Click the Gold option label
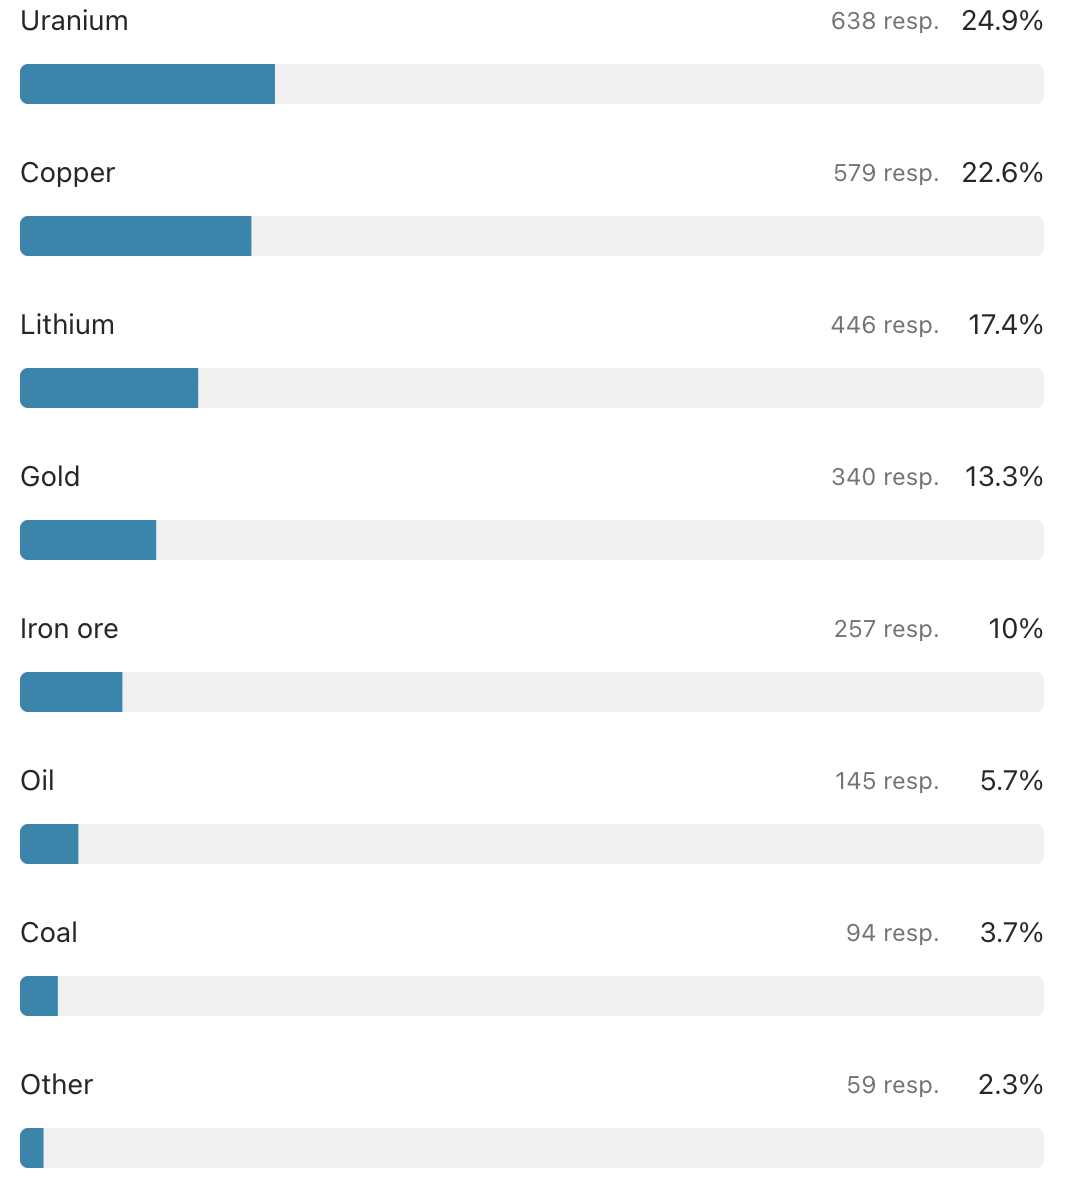 [x=50, y=477]
